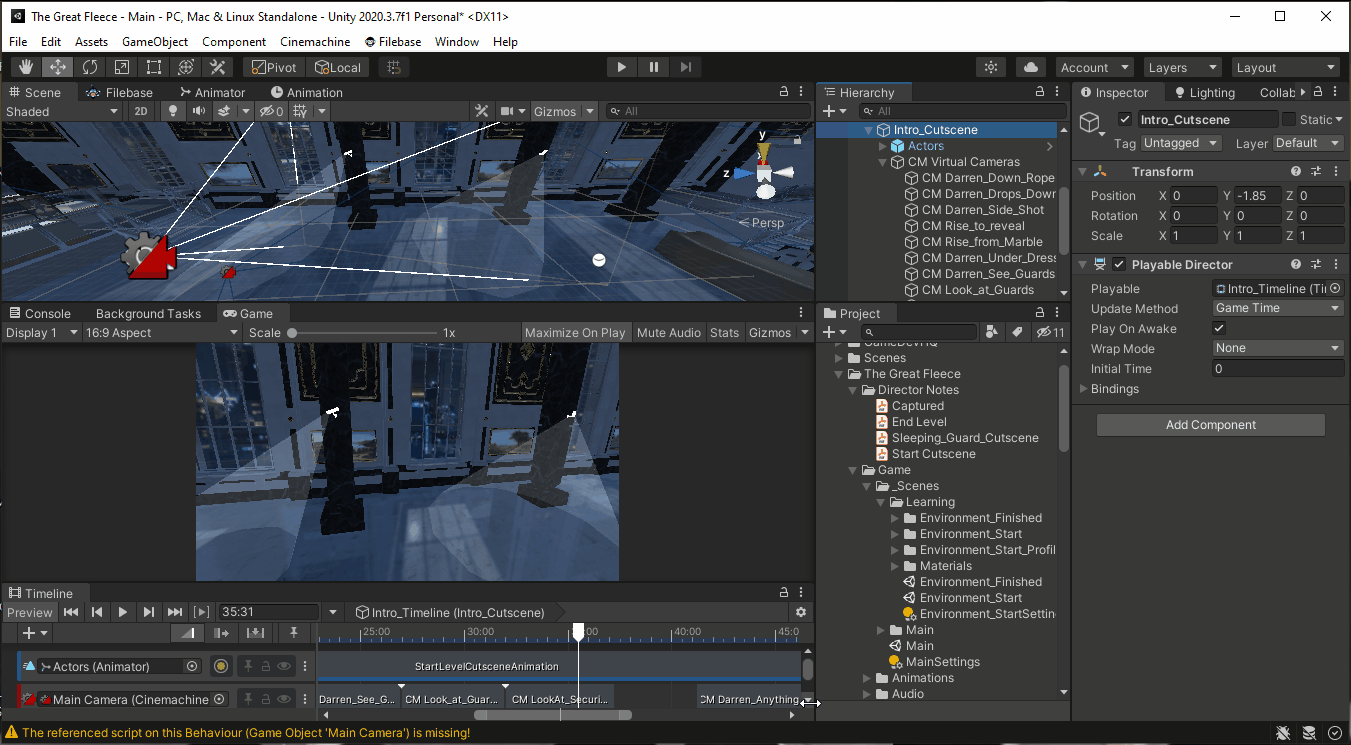Toggle Mute Audio in Game view
The height and width of the screenshot is (745, 1351).
point(669,332)
